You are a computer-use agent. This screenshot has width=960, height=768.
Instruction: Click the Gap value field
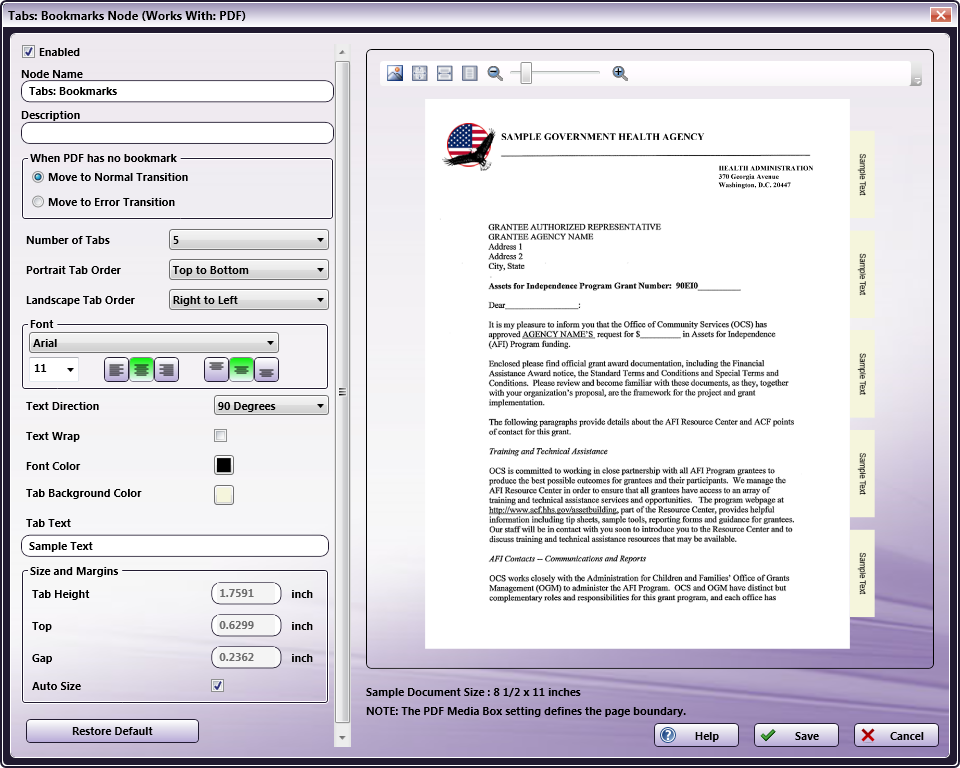point(246,657)
